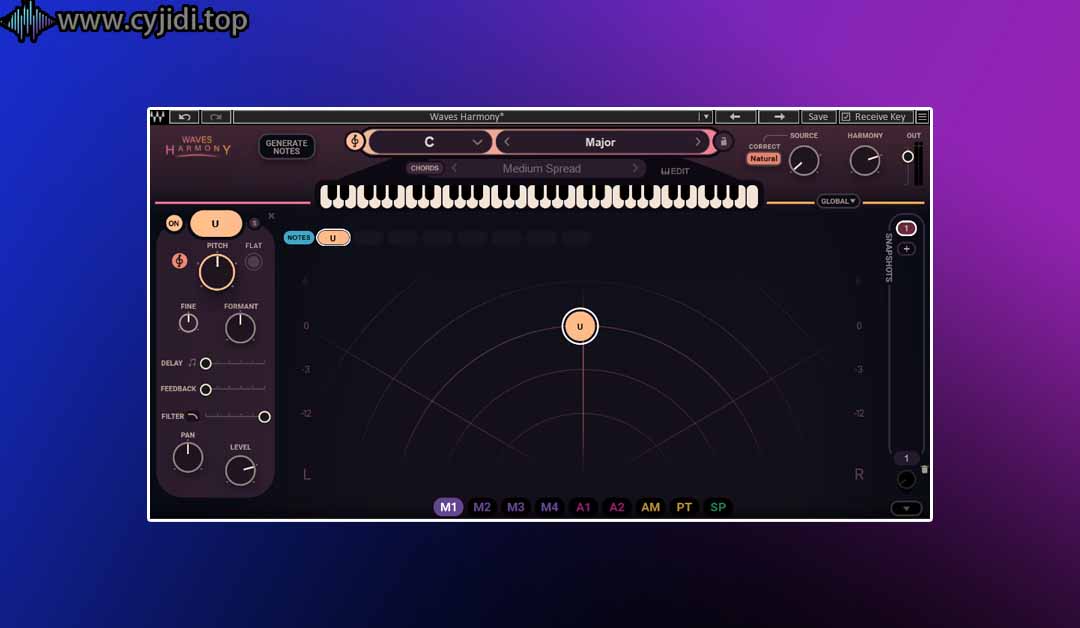Image resolution: width=1080 pixels, height=628 pixels.
Task: Expand the snapshots panel down arrow
Action: tap(906, 508)
